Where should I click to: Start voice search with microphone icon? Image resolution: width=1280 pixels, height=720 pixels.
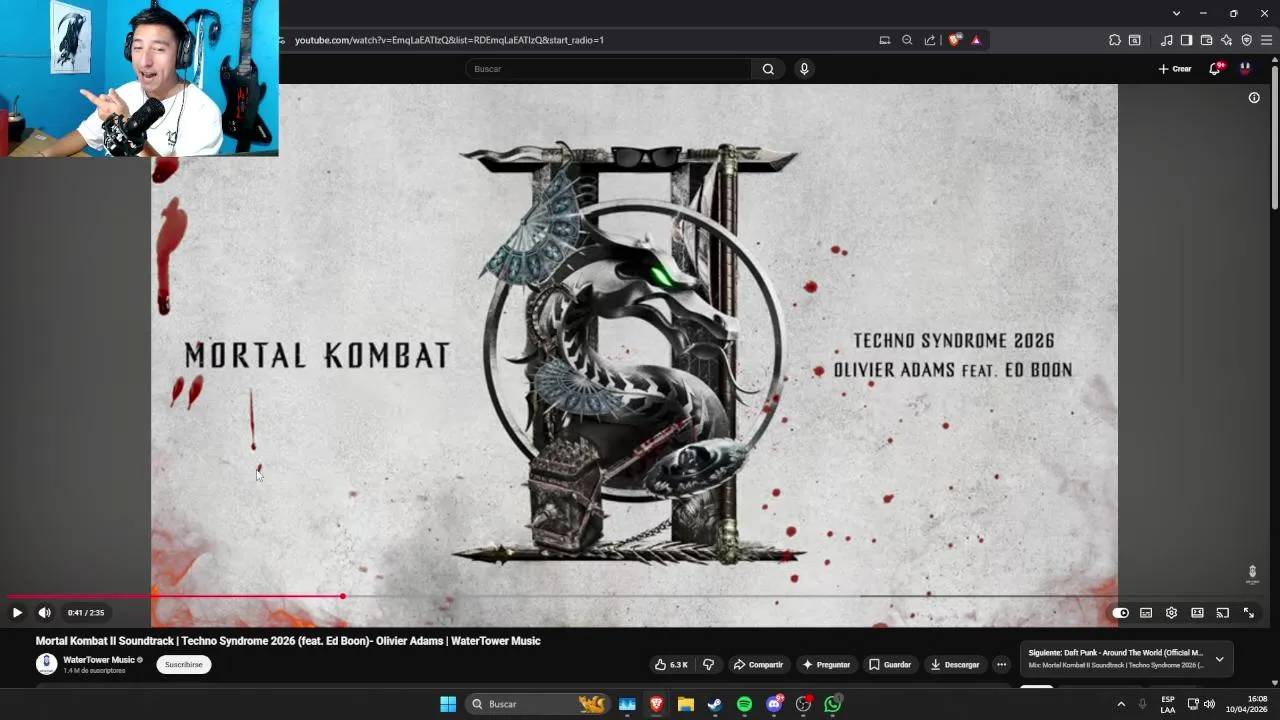804,69
